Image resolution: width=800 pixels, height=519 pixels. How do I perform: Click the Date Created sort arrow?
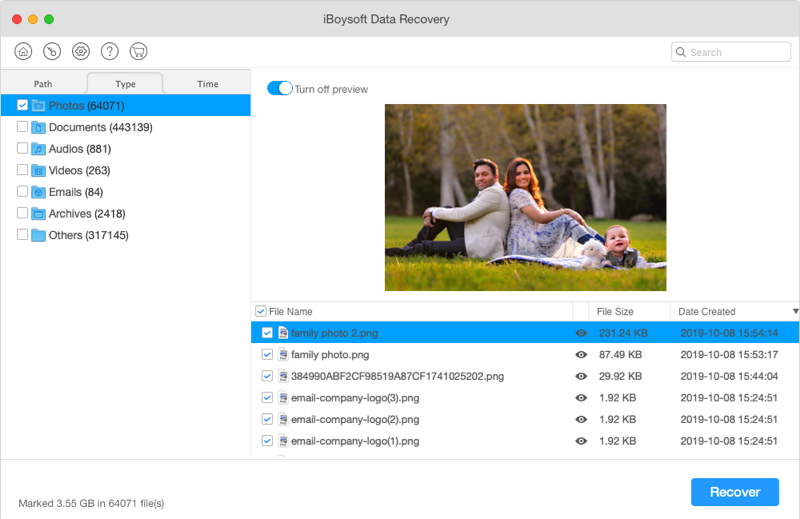tap(795, 312)
